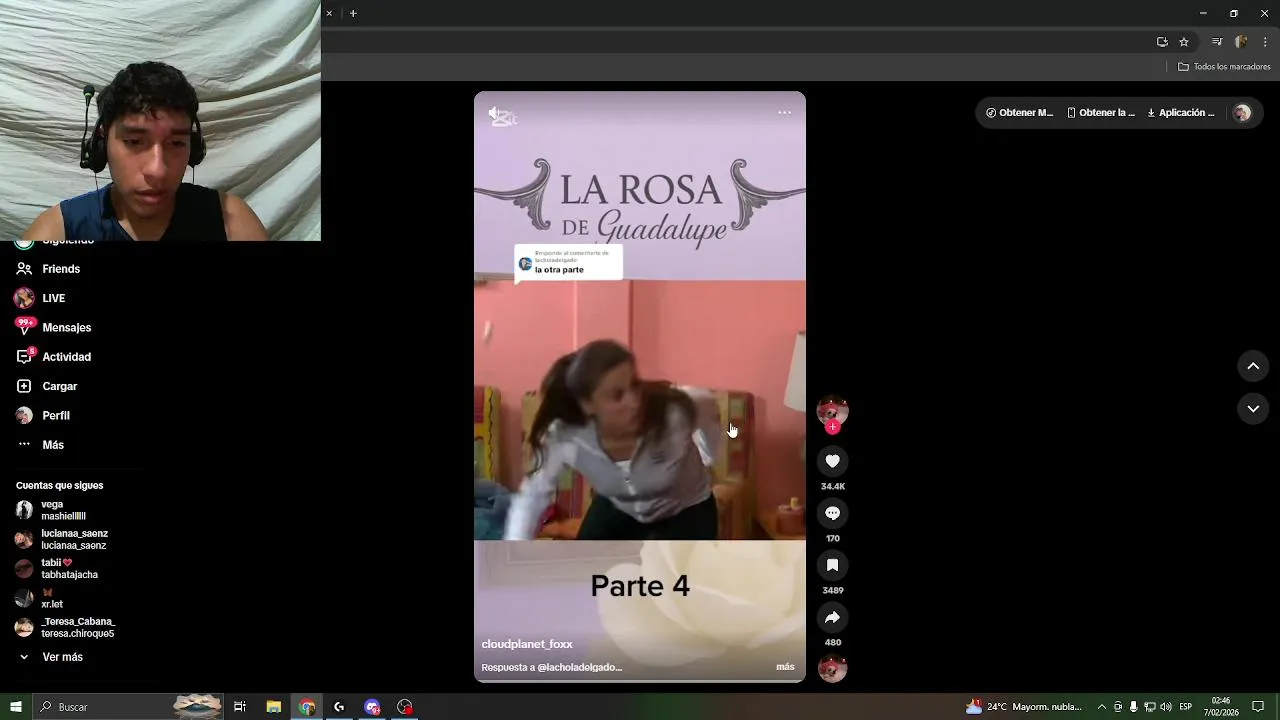Open the @lacholadelgado mention in caption

579,667
